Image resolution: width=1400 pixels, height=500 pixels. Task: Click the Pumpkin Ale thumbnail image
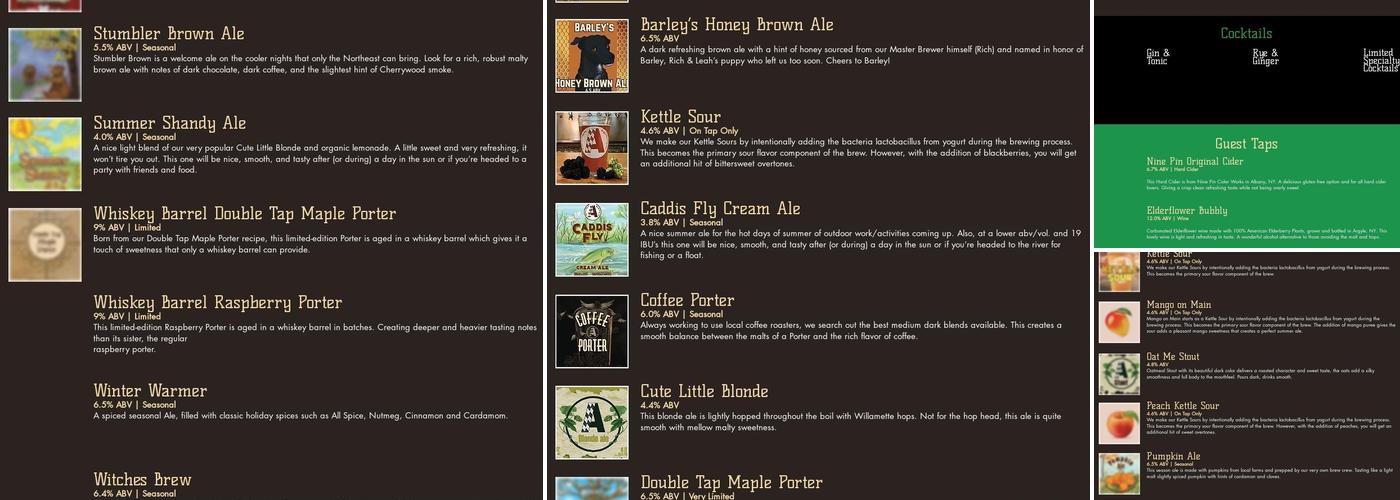[x=1119, y=474]
